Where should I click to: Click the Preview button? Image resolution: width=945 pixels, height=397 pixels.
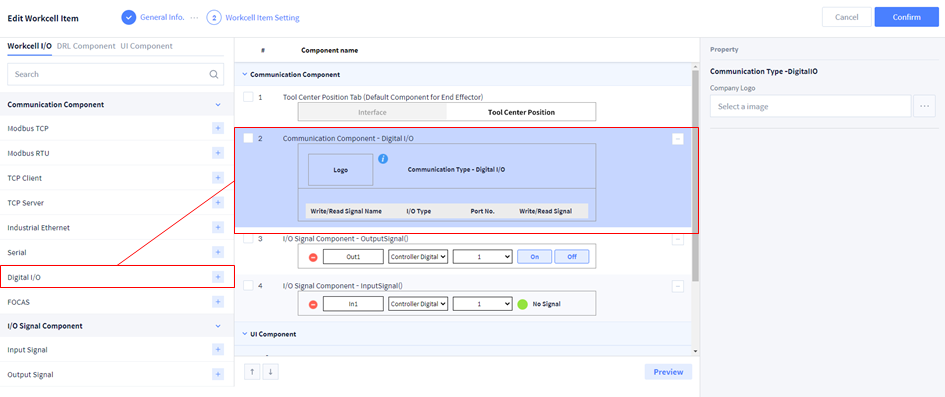668,372
